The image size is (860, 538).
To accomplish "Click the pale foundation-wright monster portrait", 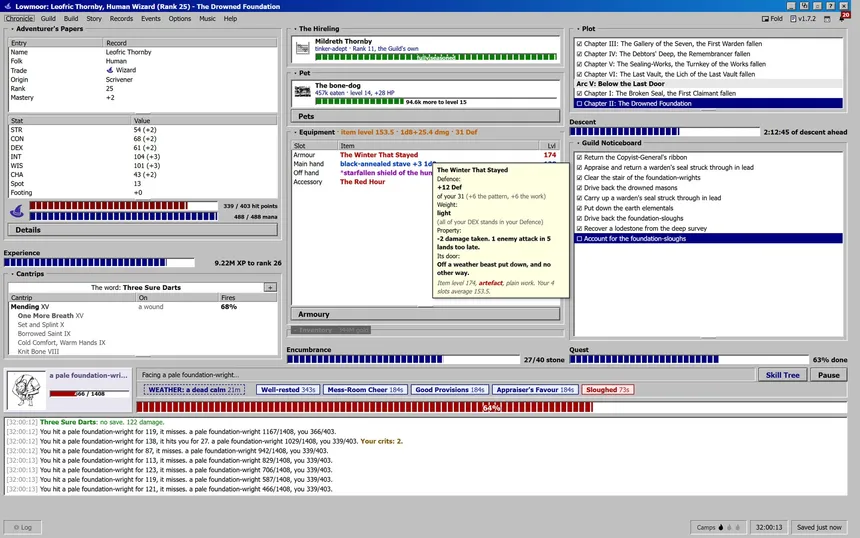I will click(26, 390).
